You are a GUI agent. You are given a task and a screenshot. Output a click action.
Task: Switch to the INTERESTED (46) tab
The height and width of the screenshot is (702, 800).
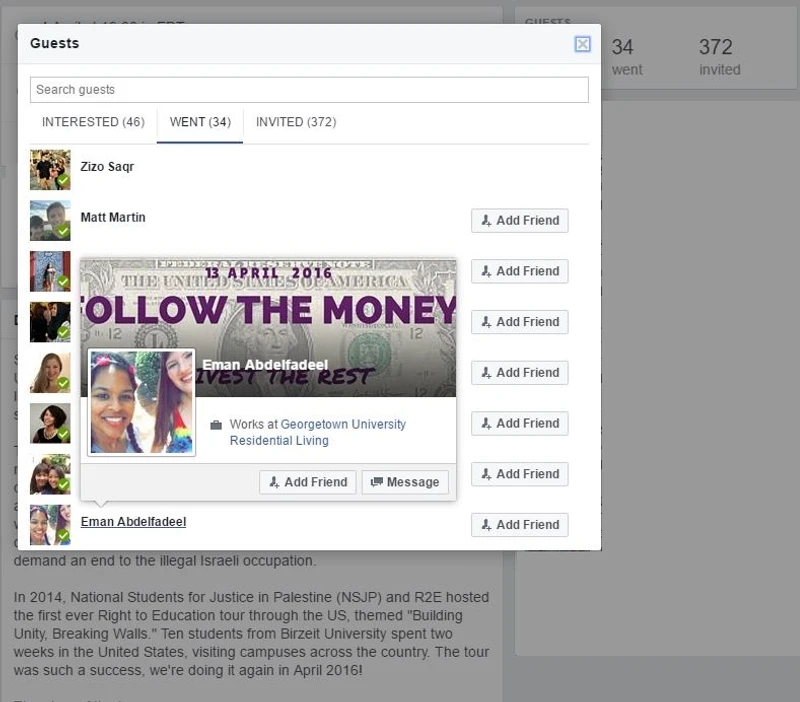tap(93, 122)
